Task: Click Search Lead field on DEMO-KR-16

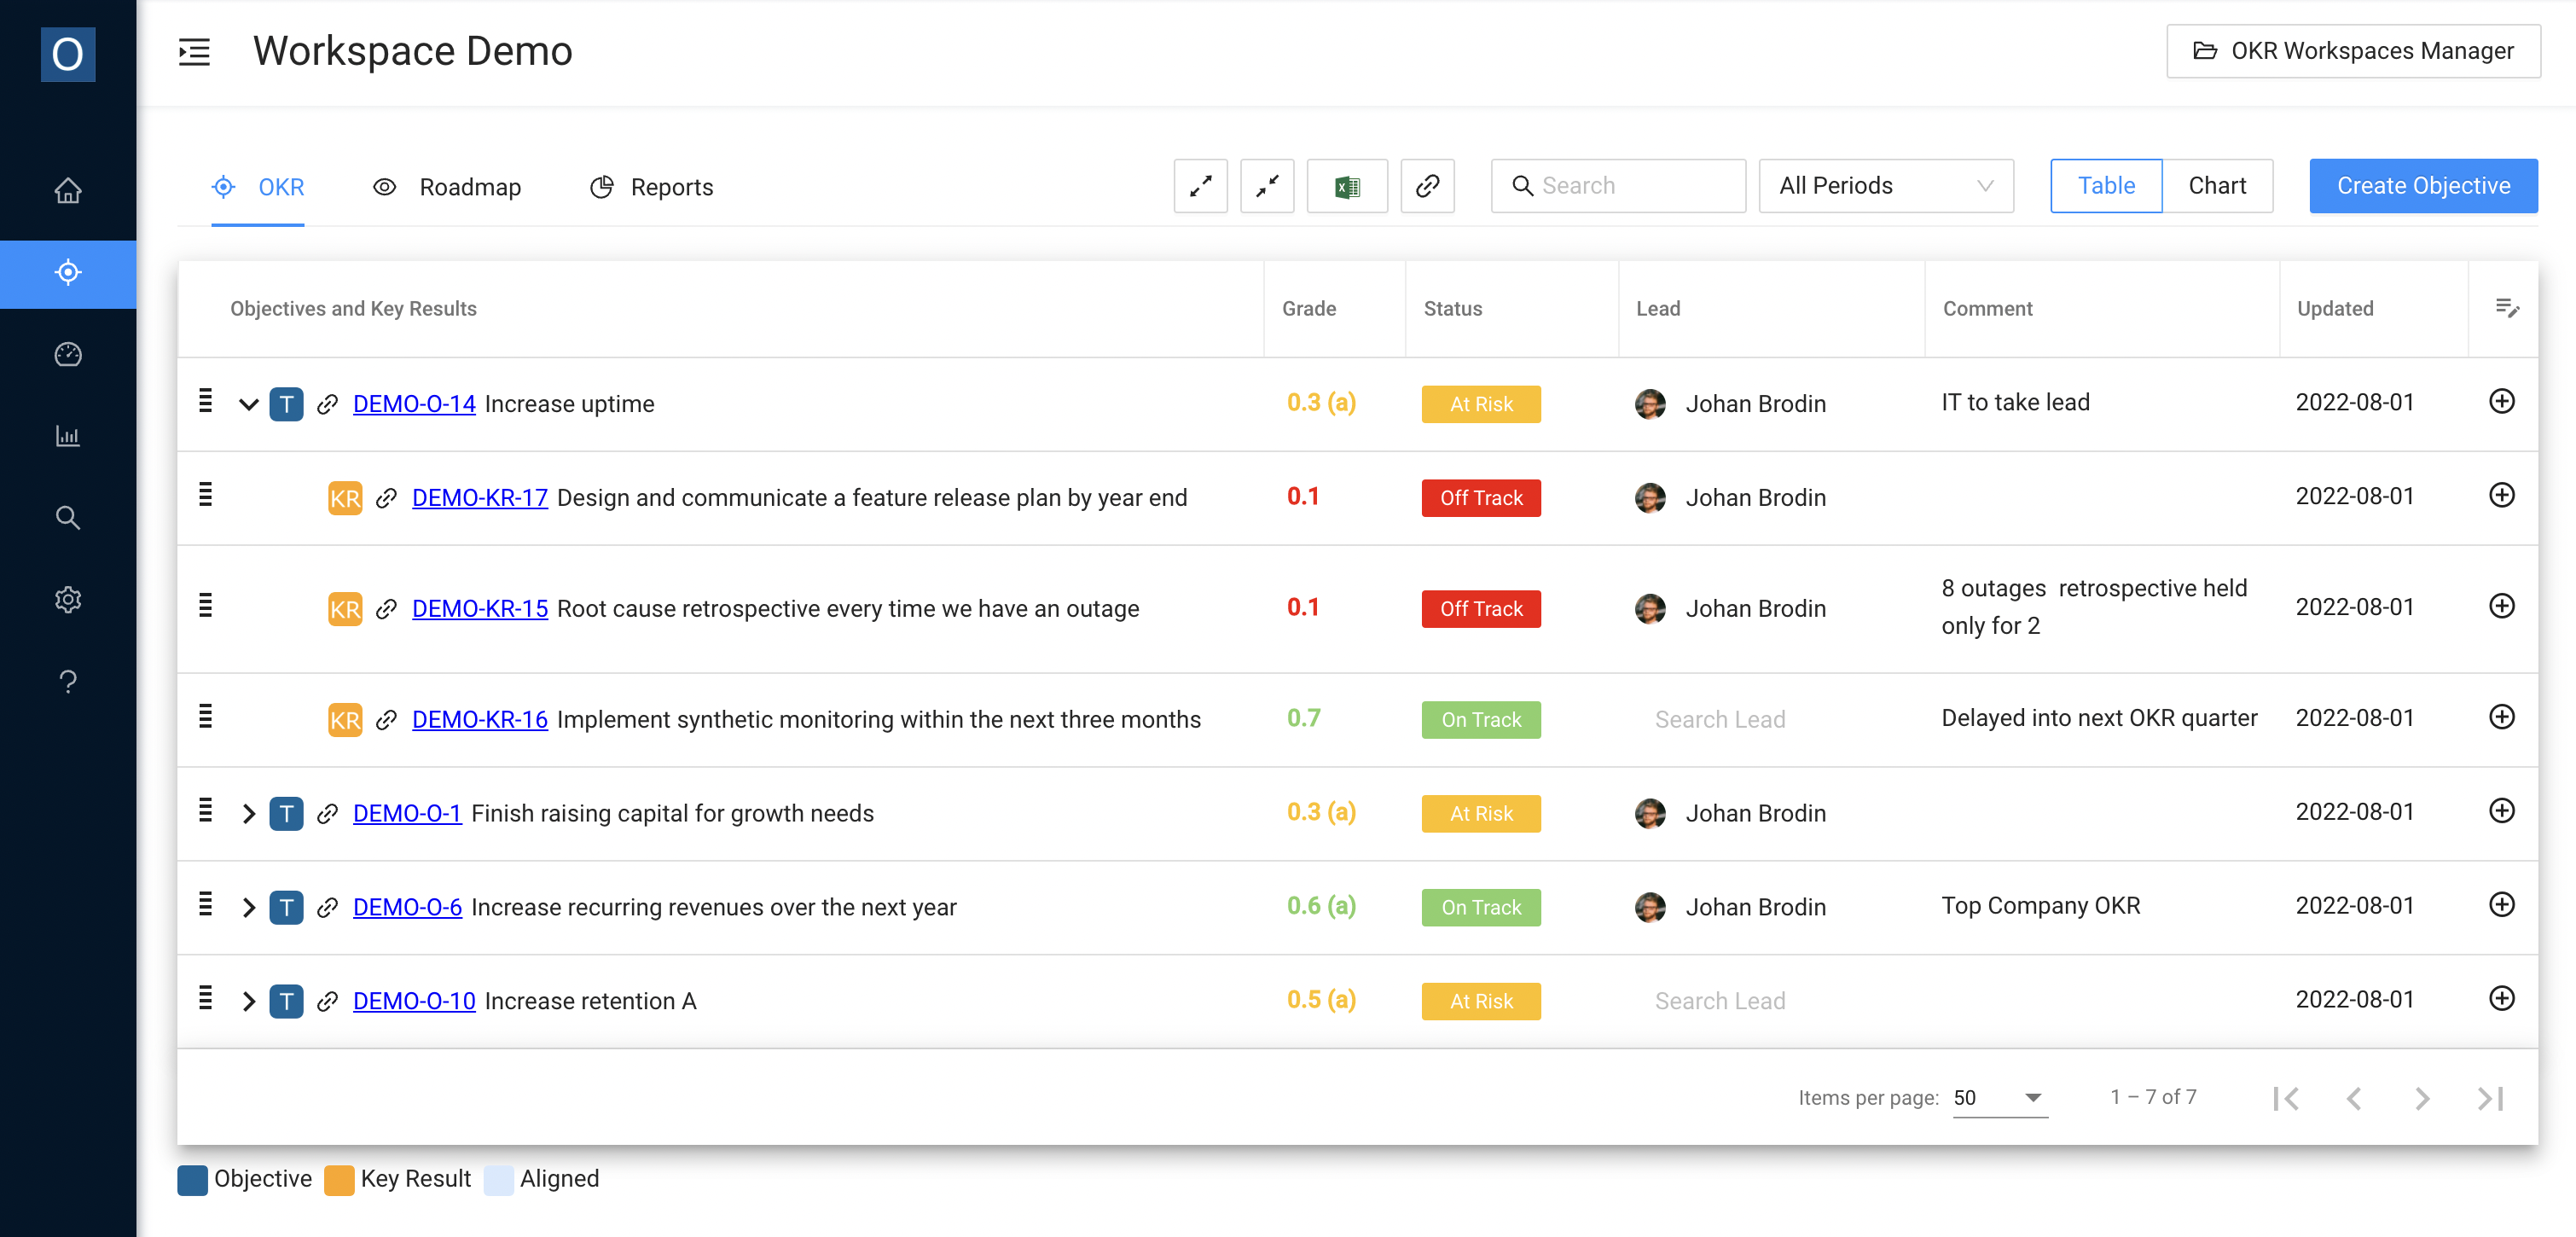Action: tap(1720, 720)
